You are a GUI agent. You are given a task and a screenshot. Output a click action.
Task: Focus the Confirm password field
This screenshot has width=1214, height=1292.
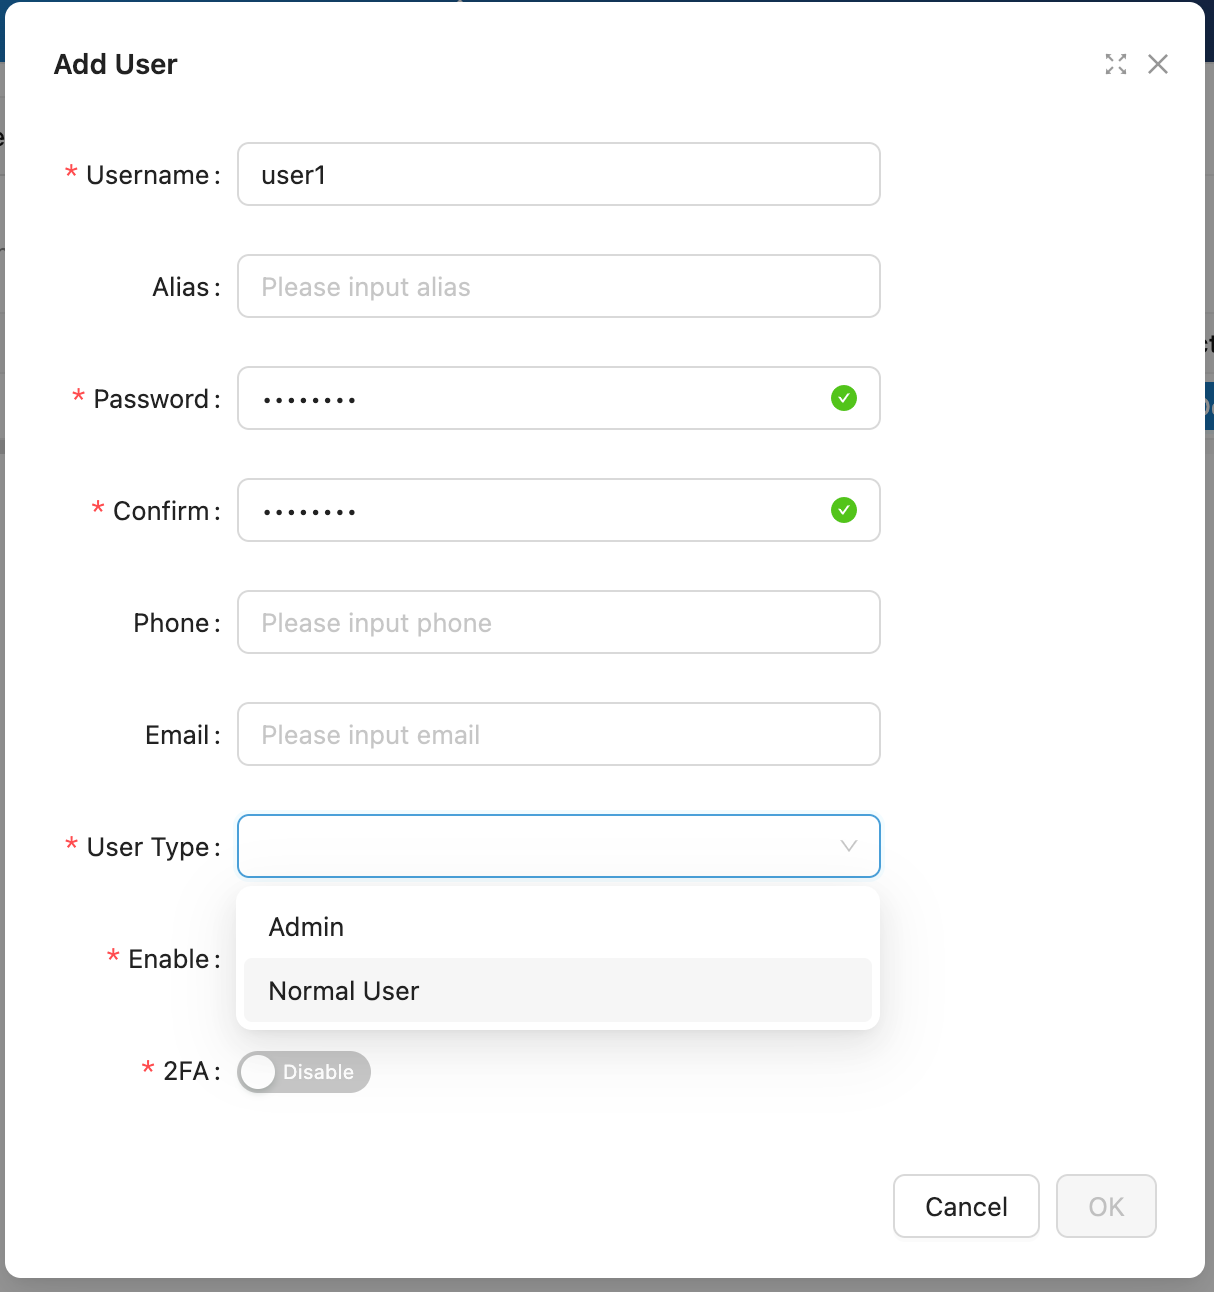point(530,511)
